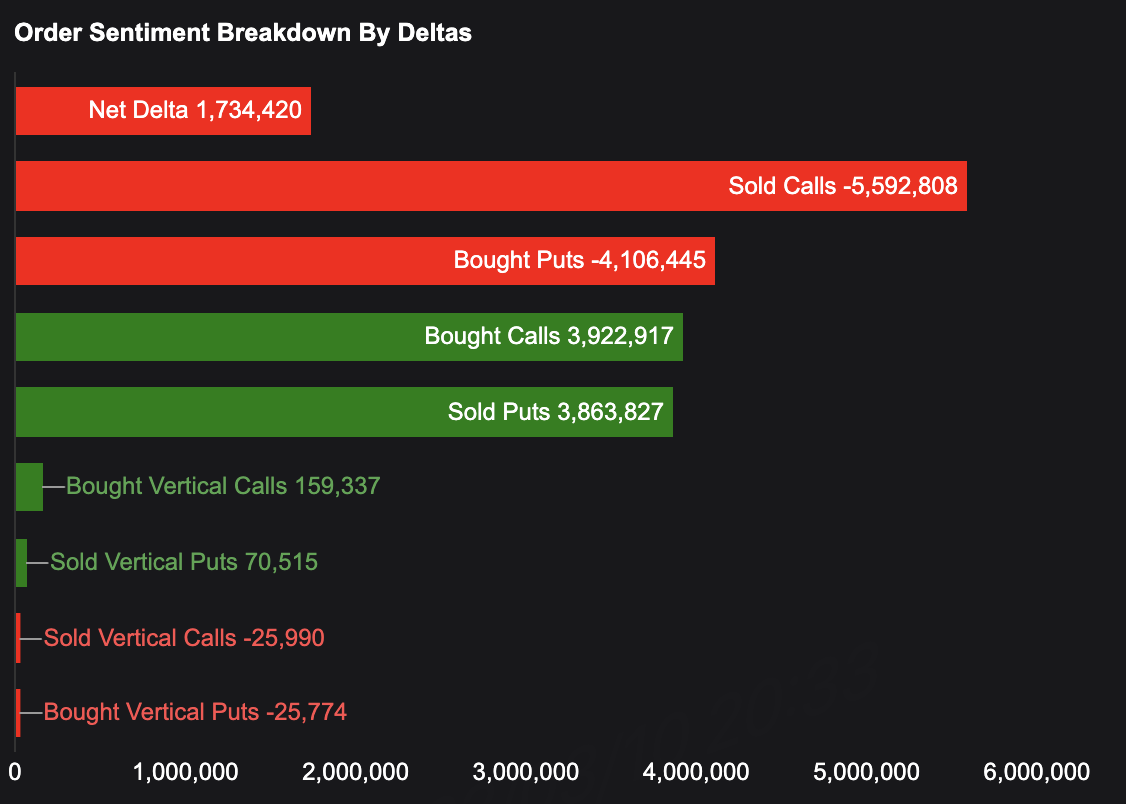This screenshot has width=1126, height=804.
Task: Click the Sold Vertical Puts 70,515 text label
Action: pos(184,562)
